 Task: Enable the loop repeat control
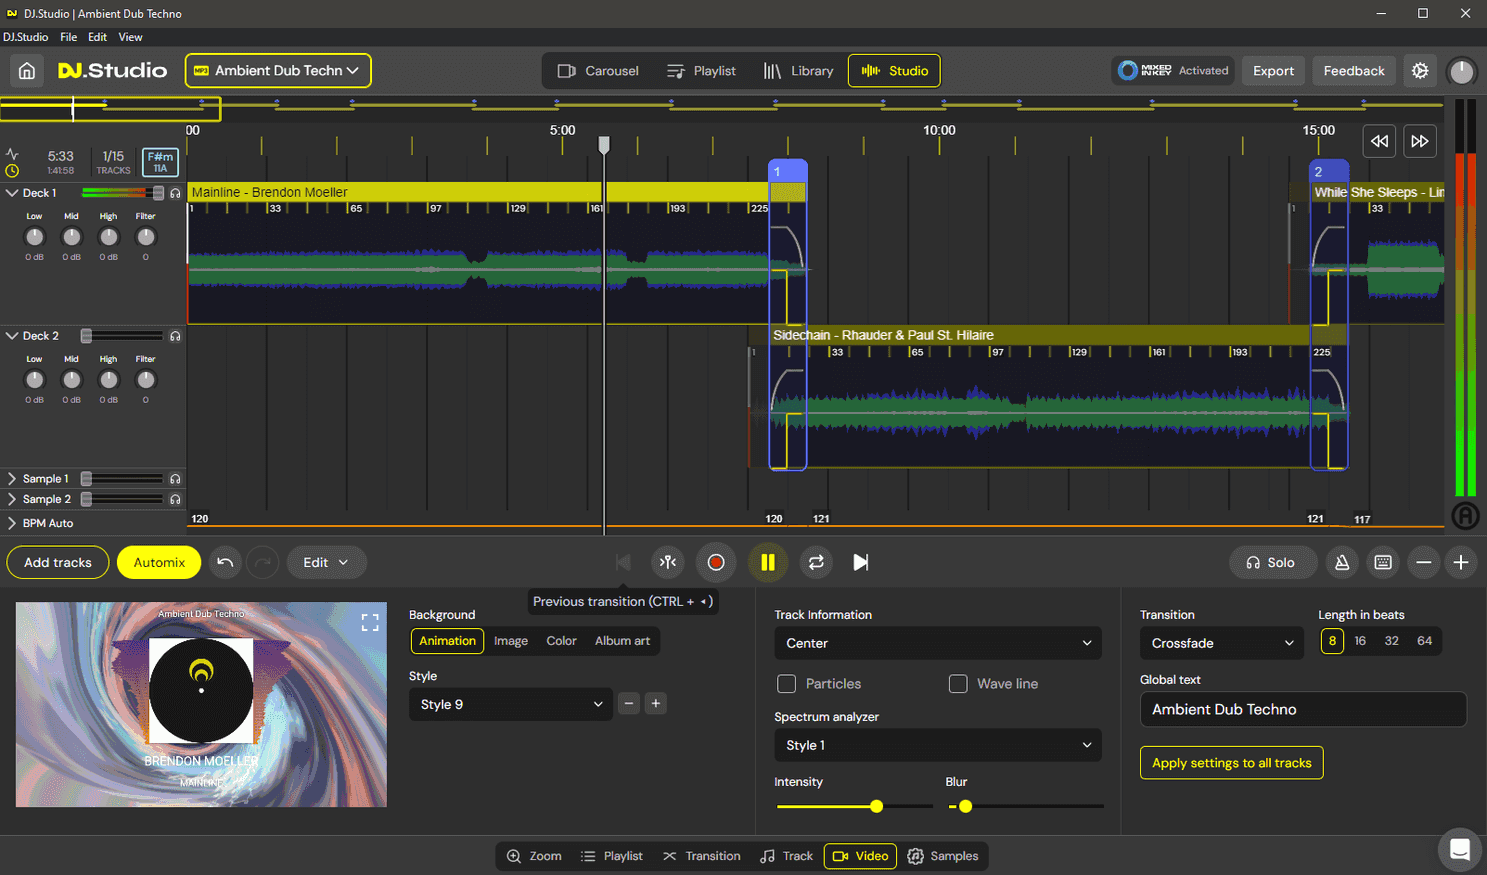(816, 562)
